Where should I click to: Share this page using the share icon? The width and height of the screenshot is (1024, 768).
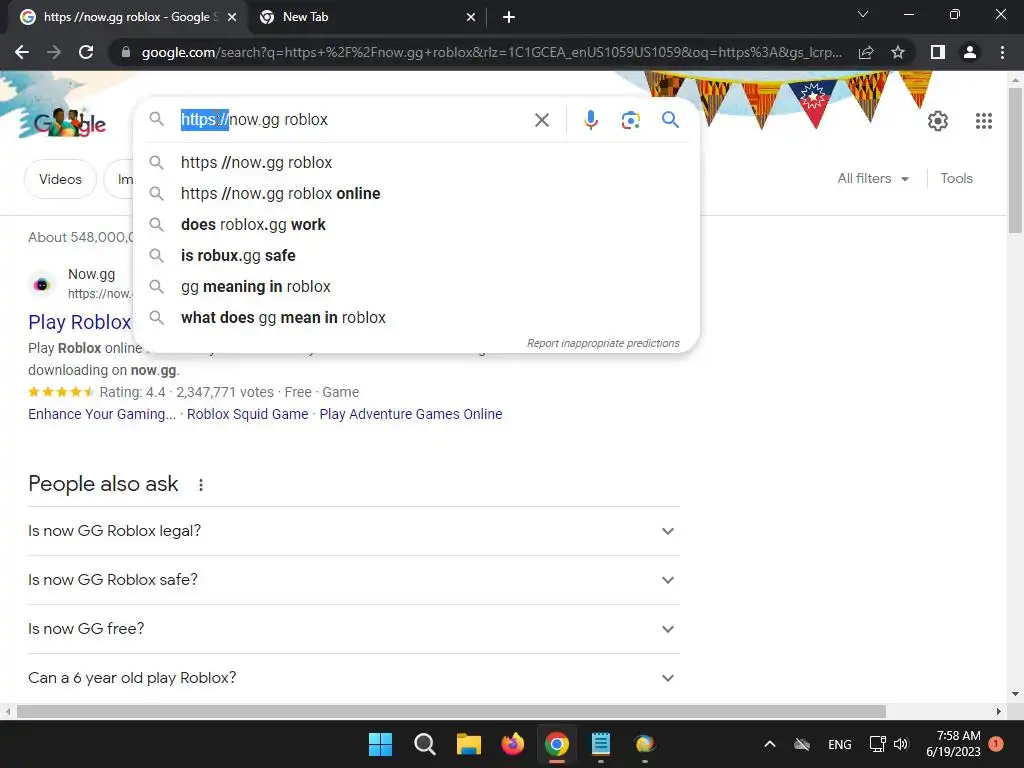(x=866, y=52)
